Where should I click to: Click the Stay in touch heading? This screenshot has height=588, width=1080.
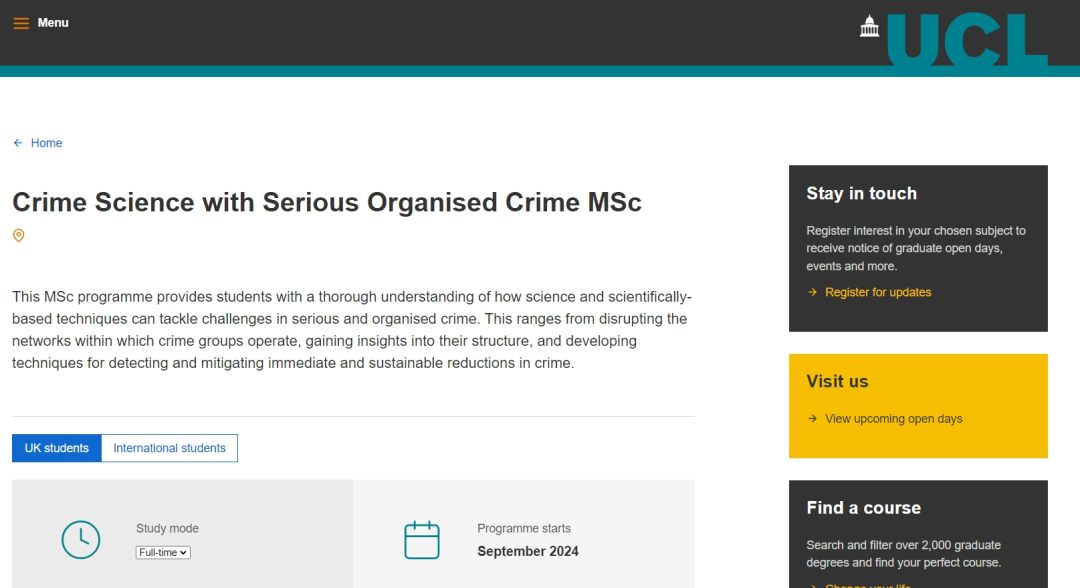861,193
